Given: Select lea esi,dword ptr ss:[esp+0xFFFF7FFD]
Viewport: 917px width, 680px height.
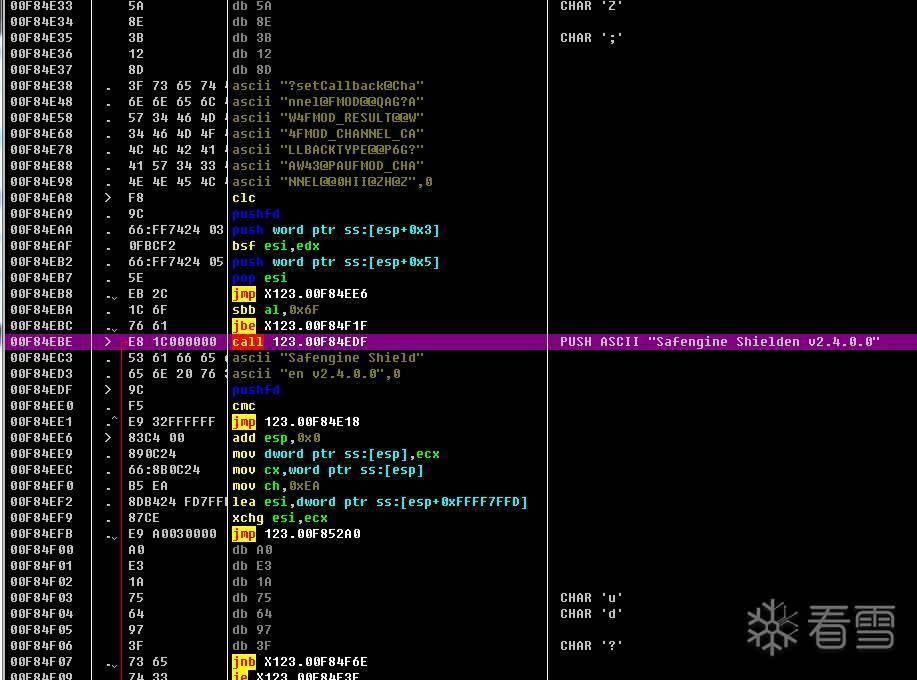Looking at the screenshot, I should click(380, 502).
